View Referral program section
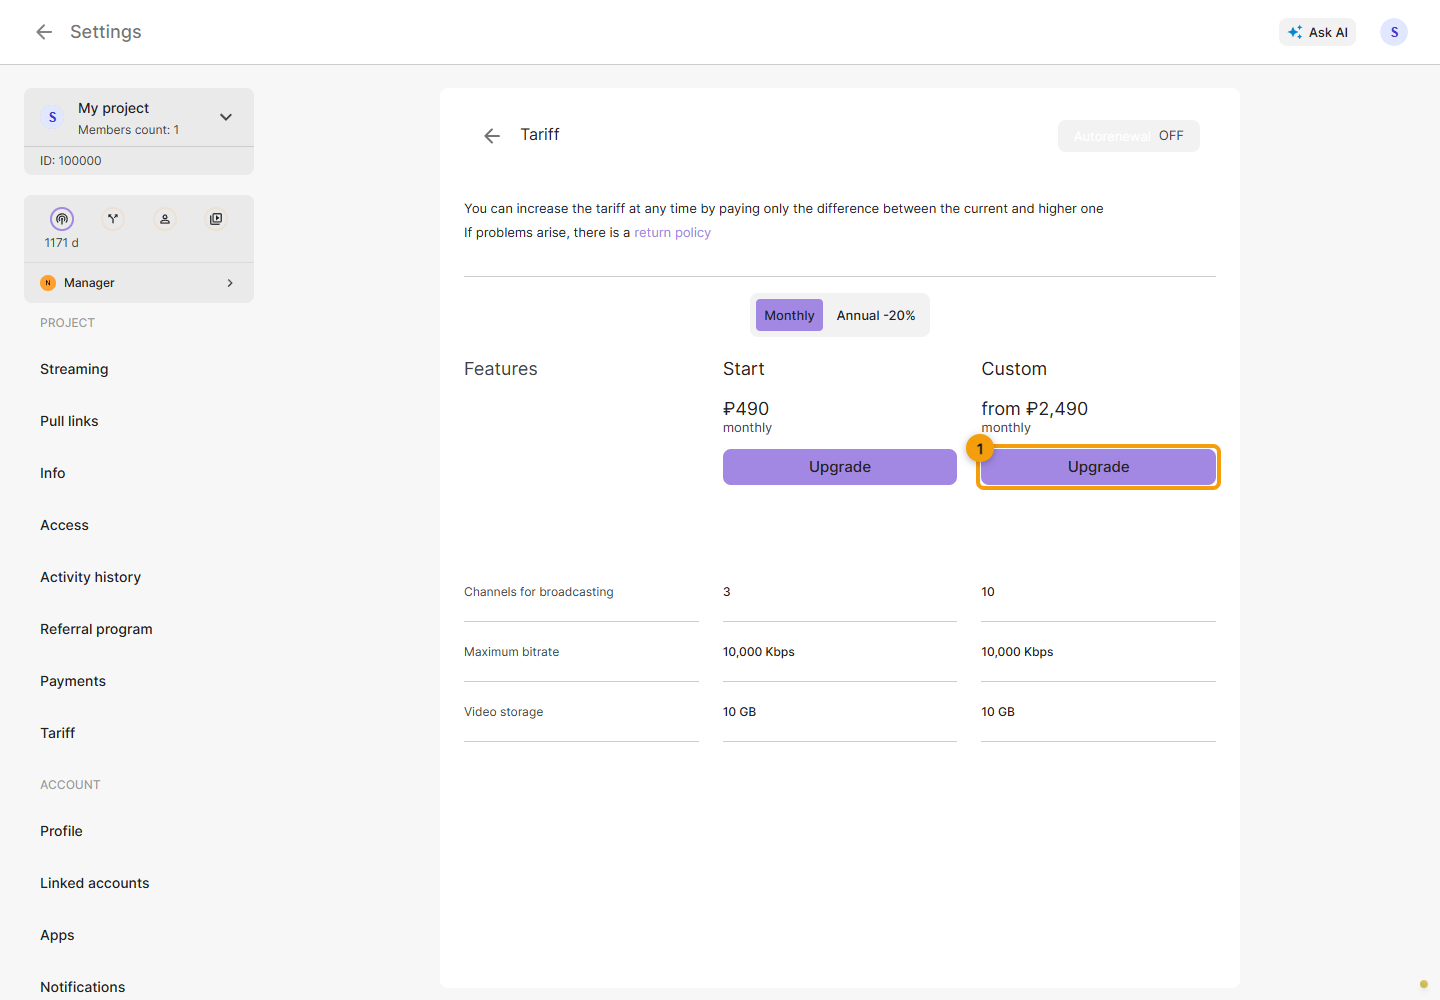The height and width of the screenshot is (1000, 1440). tap(96, 629)
